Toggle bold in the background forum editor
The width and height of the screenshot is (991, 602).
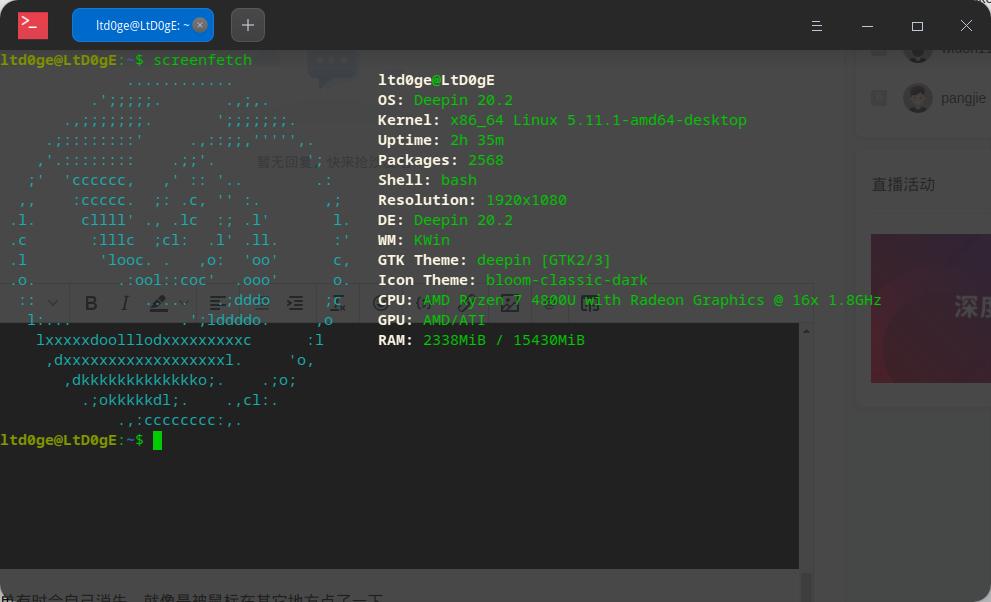pos(91,303)
